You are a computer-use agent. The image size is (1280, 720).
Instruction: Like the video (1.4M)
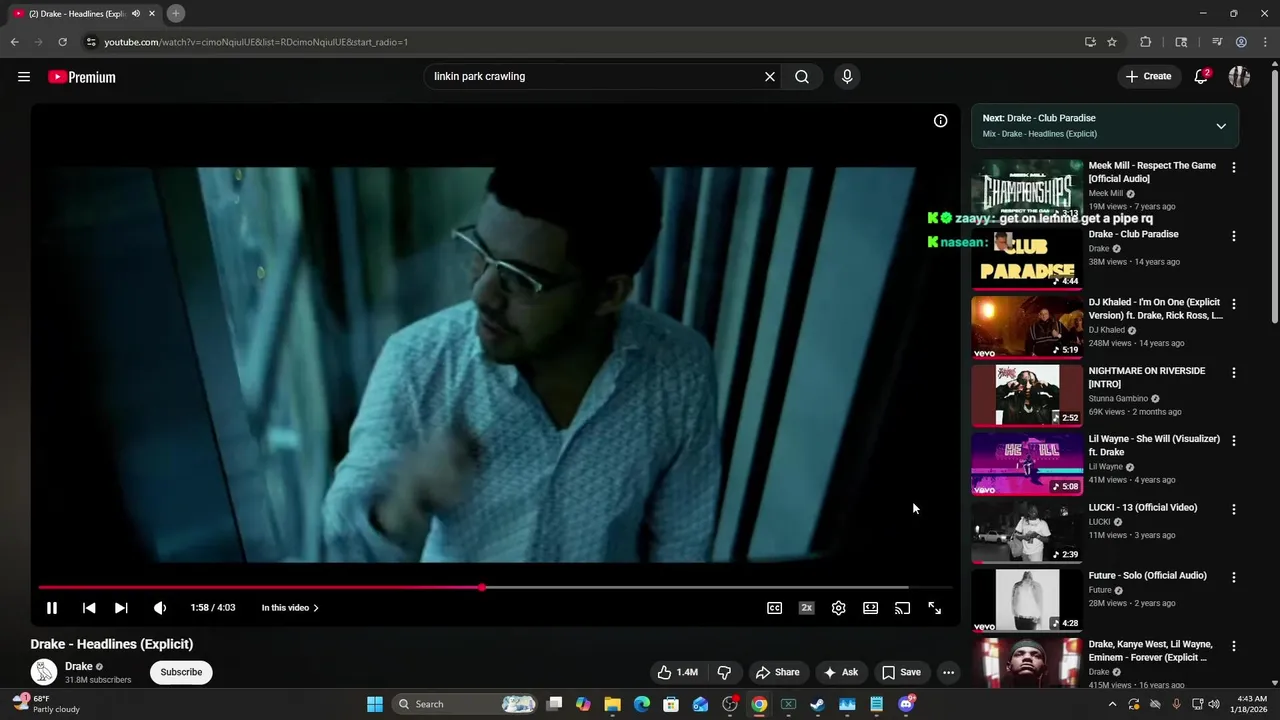coord(676,672)
